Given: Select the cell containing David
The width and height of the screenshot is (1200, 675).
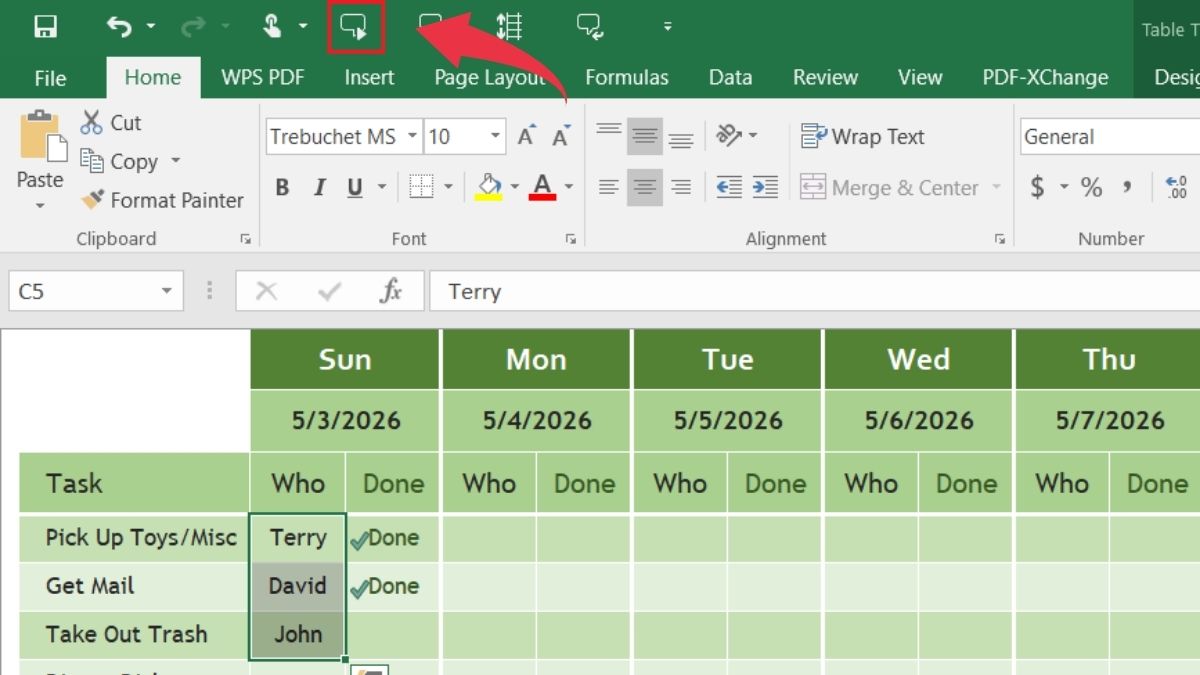Looking at the screenshot, I should point(298,586).
